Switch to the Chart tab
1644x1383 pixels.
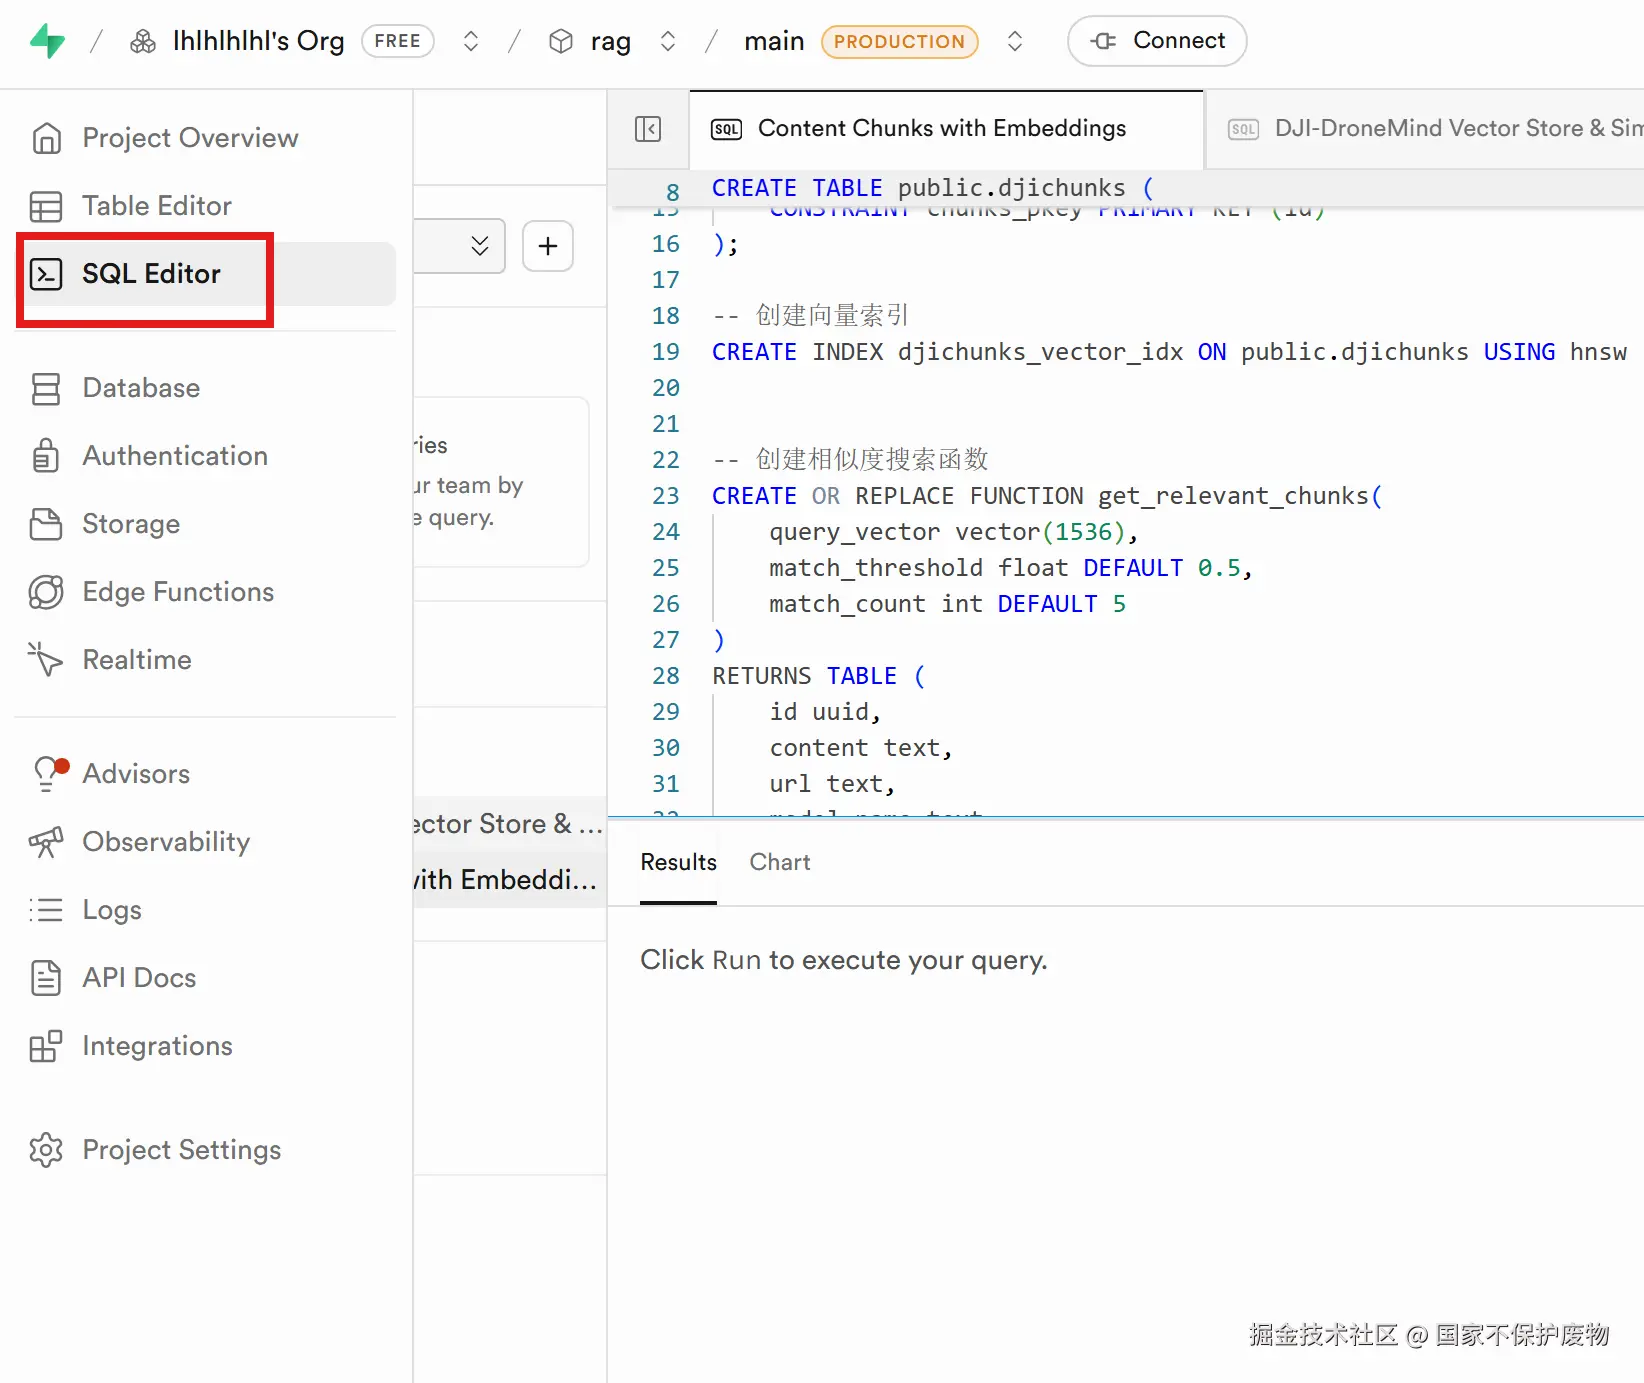coord(779,862)
